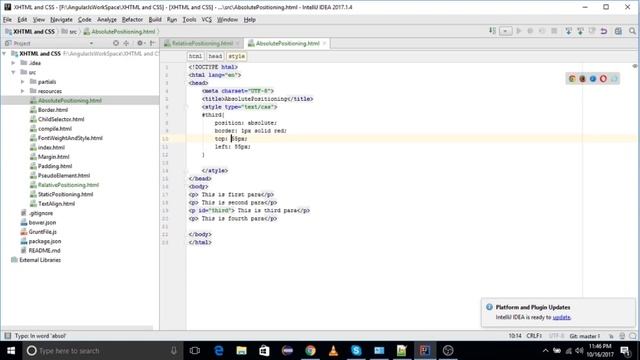640x360 pixels.
Task: Select TextAlign.html in project tree
Action: [56, 204]
